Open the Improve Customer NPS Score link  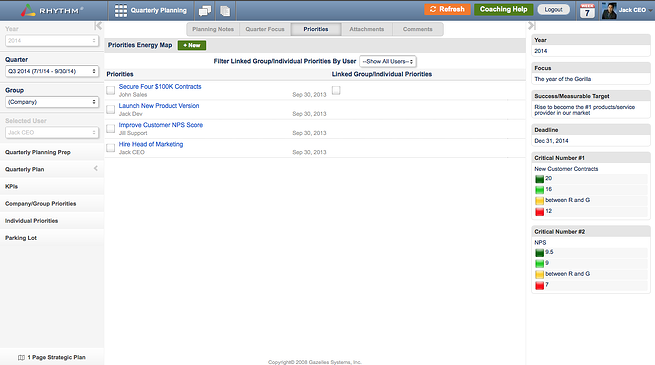(161, 125)
